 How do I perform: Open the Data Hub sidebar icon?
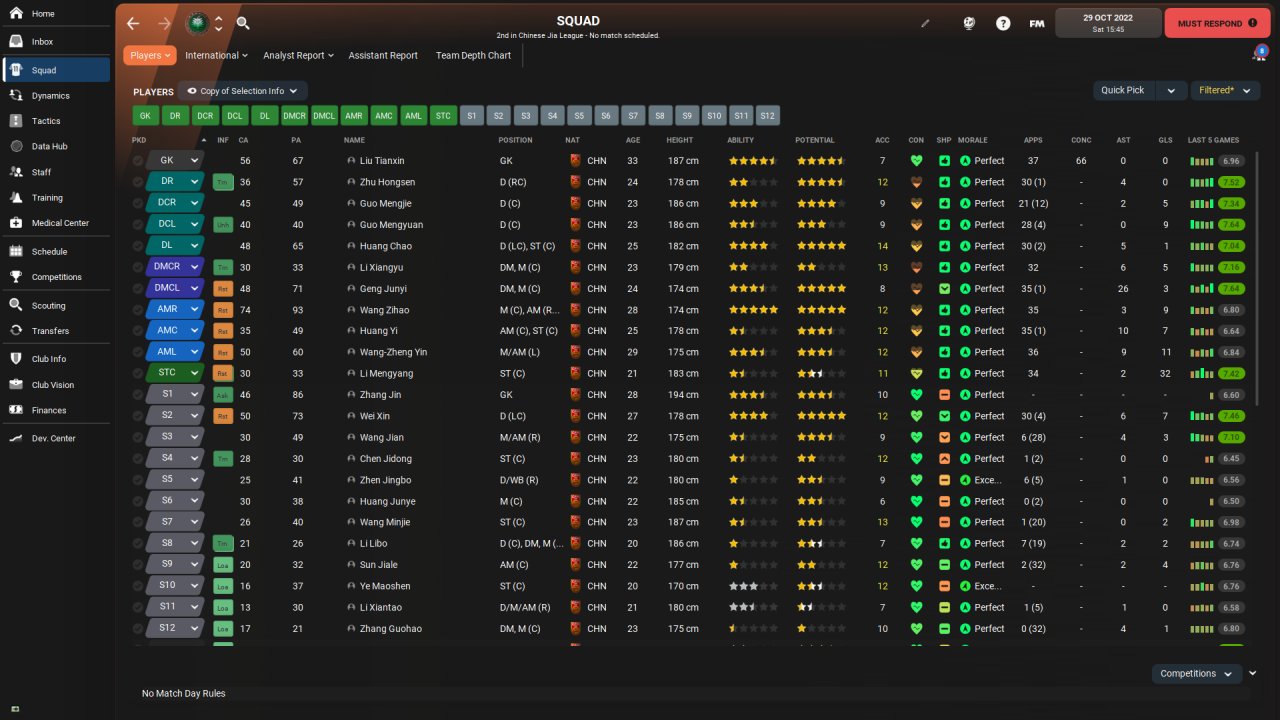(16, 146)
